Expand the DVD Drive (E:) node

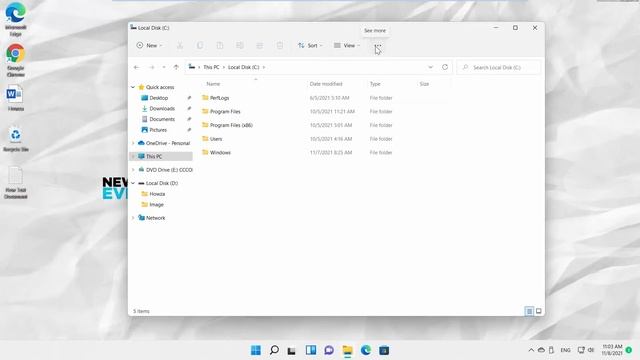[x=133, y=170]
